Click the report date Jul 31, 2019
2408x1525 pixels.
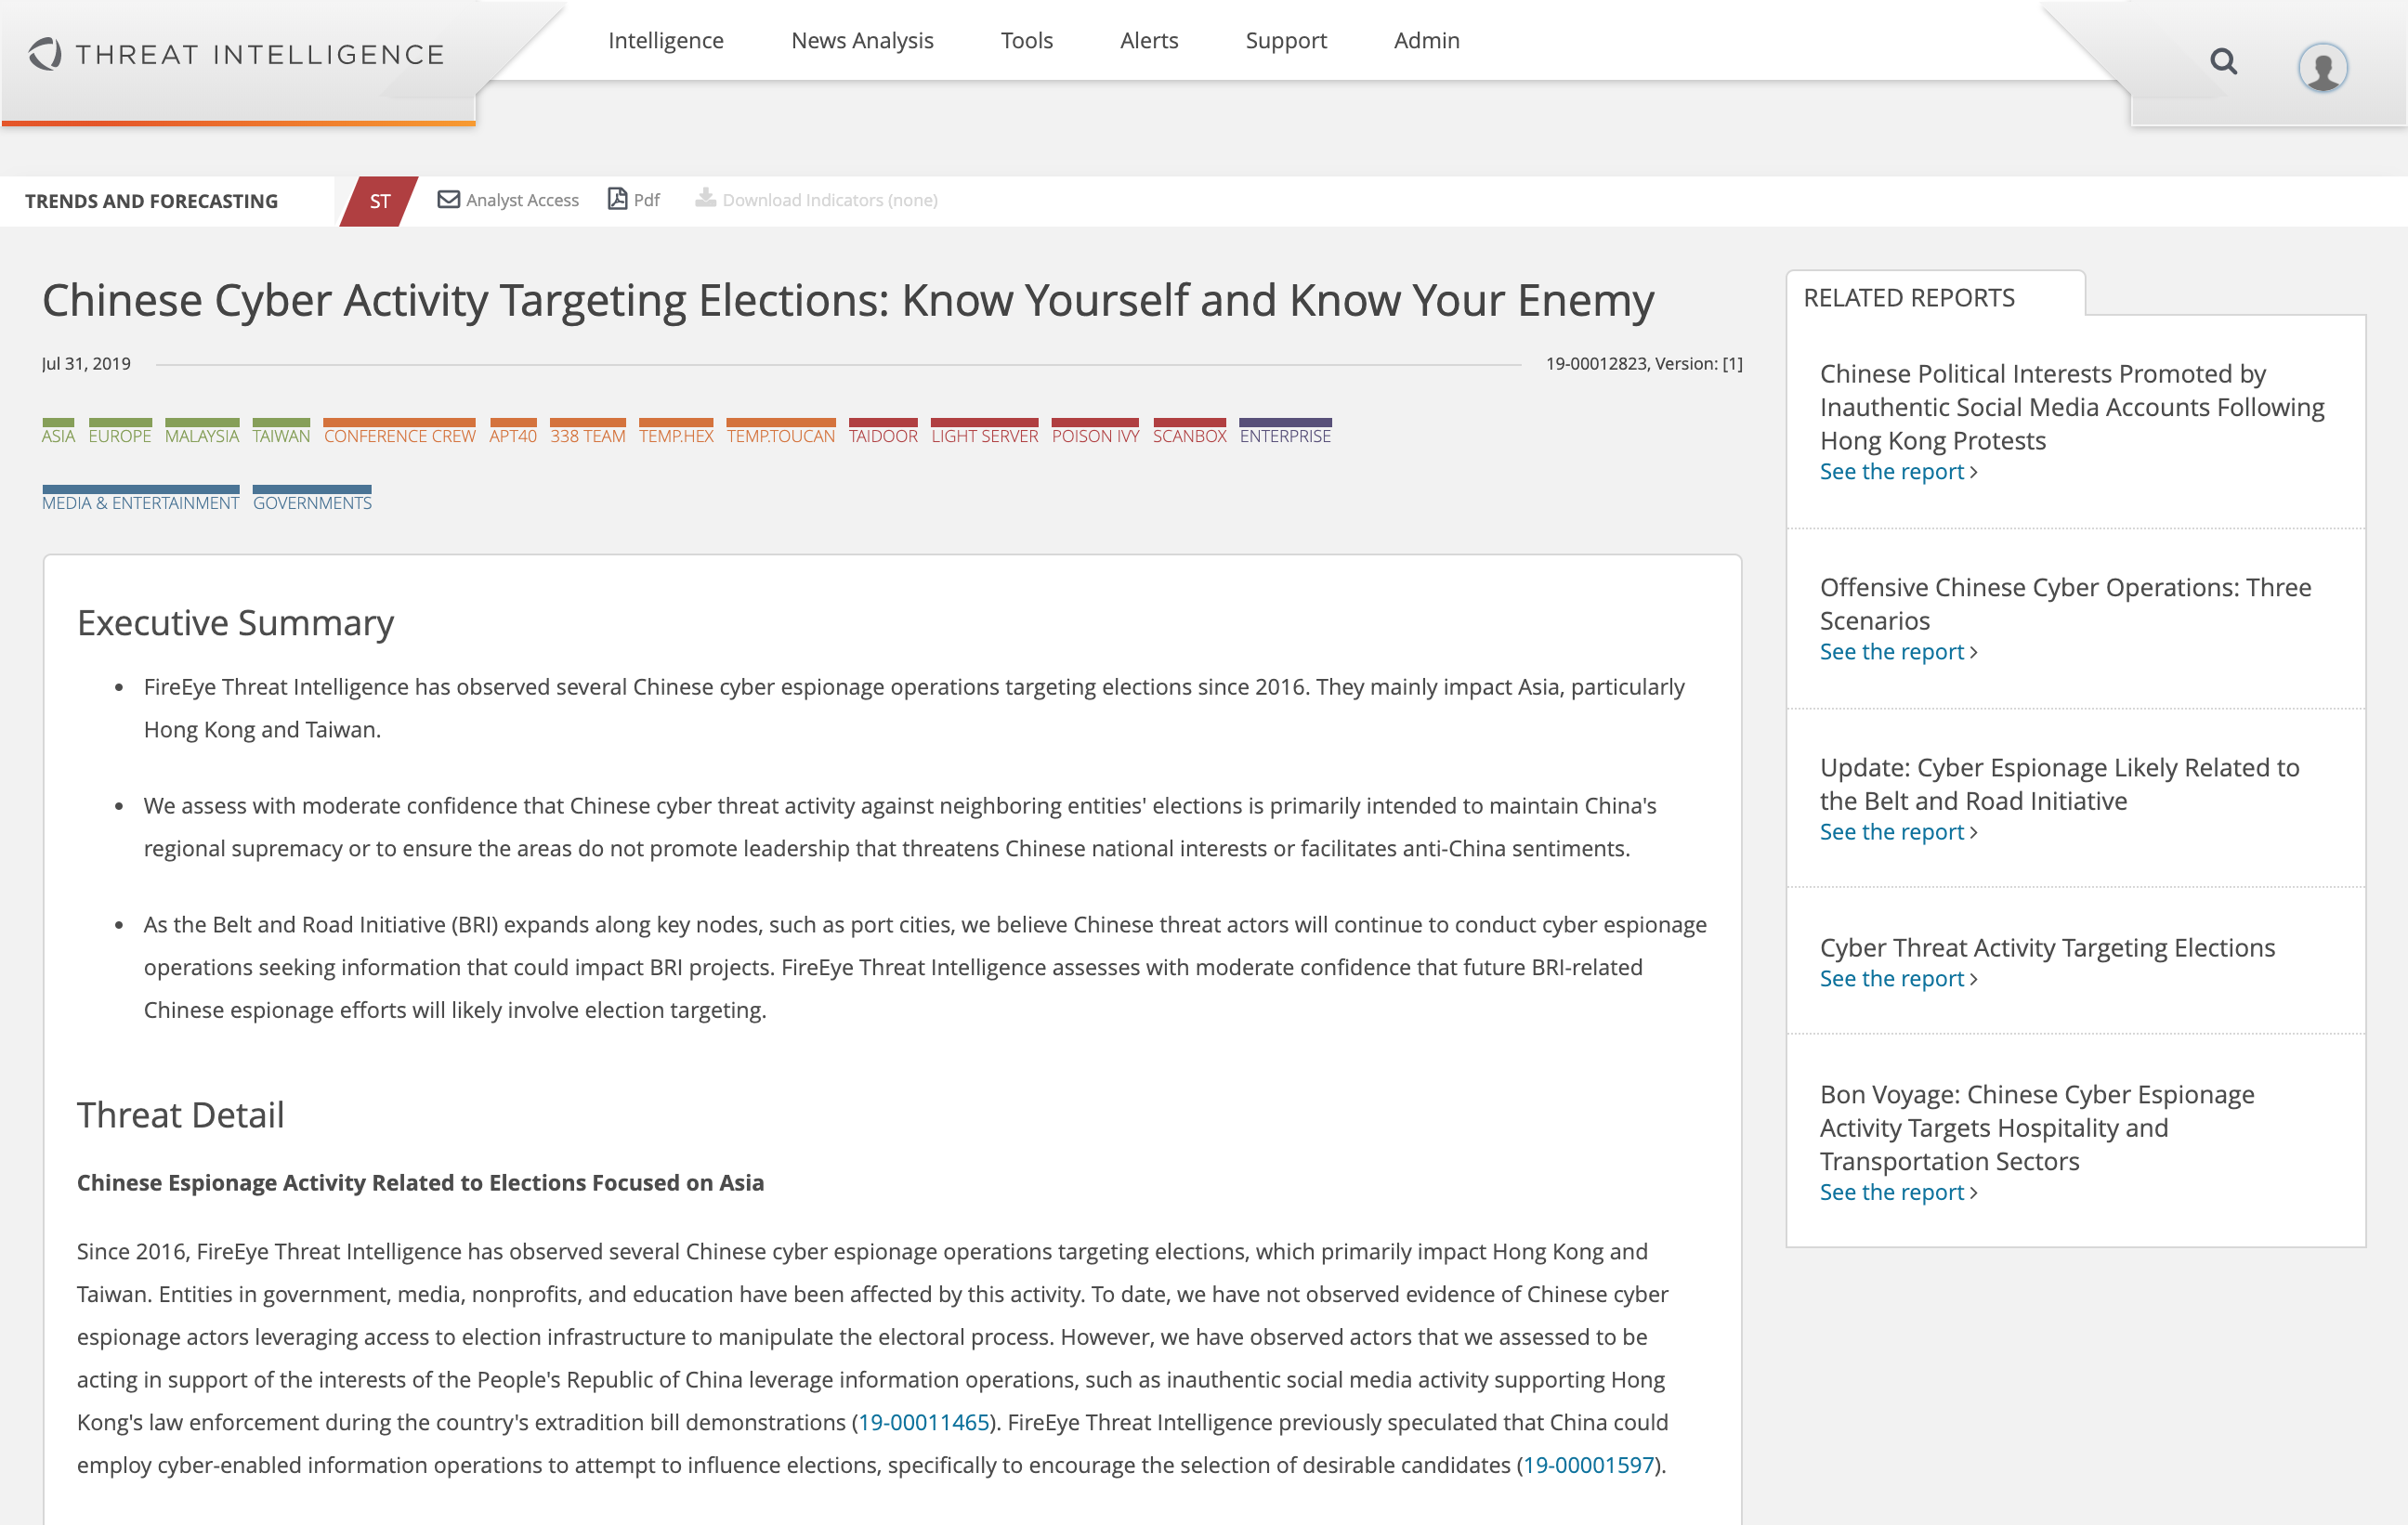pyautogui.click(x=86, y=364)
